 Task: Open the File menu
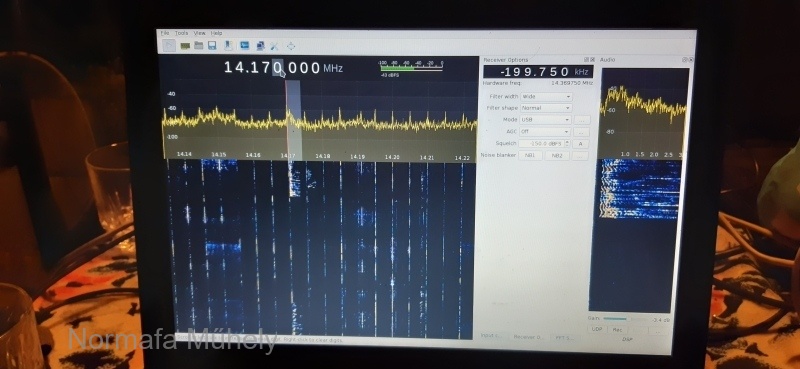(x=165, y=33)
